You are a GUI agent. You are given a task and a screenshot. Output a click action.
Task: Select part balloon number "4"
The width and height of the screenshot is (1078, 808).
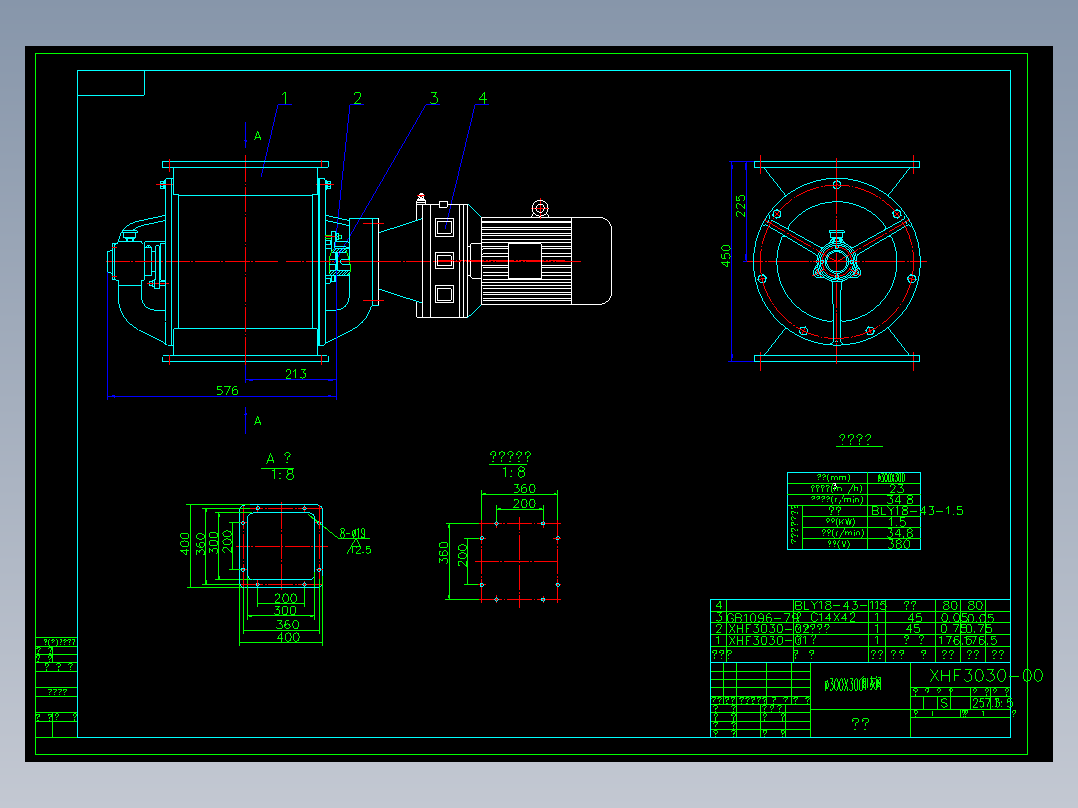[483, 98]
